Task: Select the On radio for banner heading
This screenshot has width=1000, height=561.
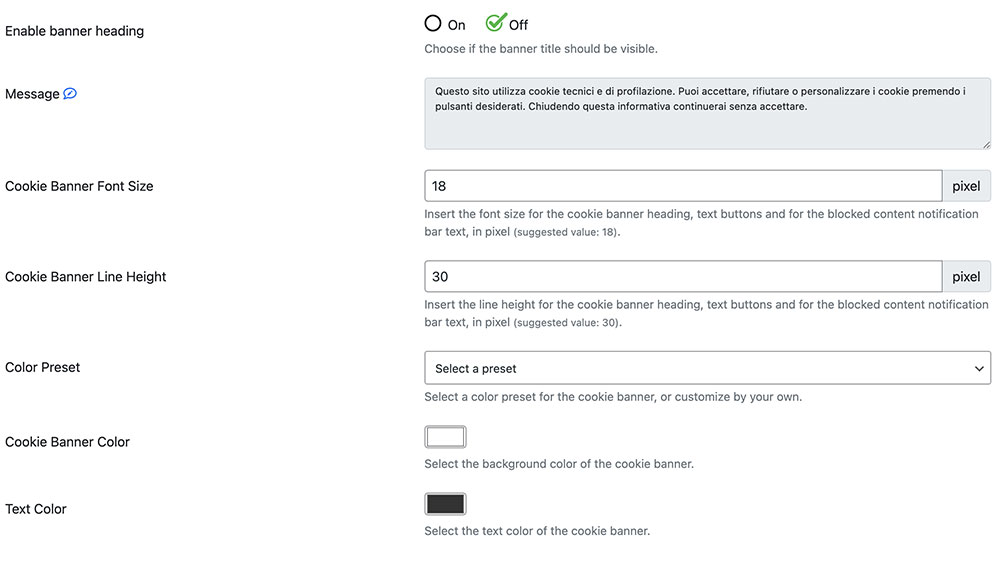Action: click(x=432, y=24)
